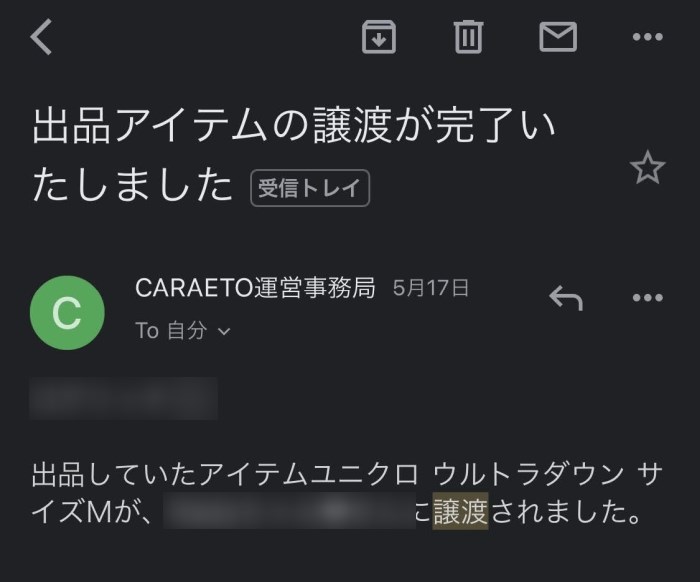700x582 pixels.
Task: Tap sender name CARAETO運営事務局
Action: click(x=255, y=288)
